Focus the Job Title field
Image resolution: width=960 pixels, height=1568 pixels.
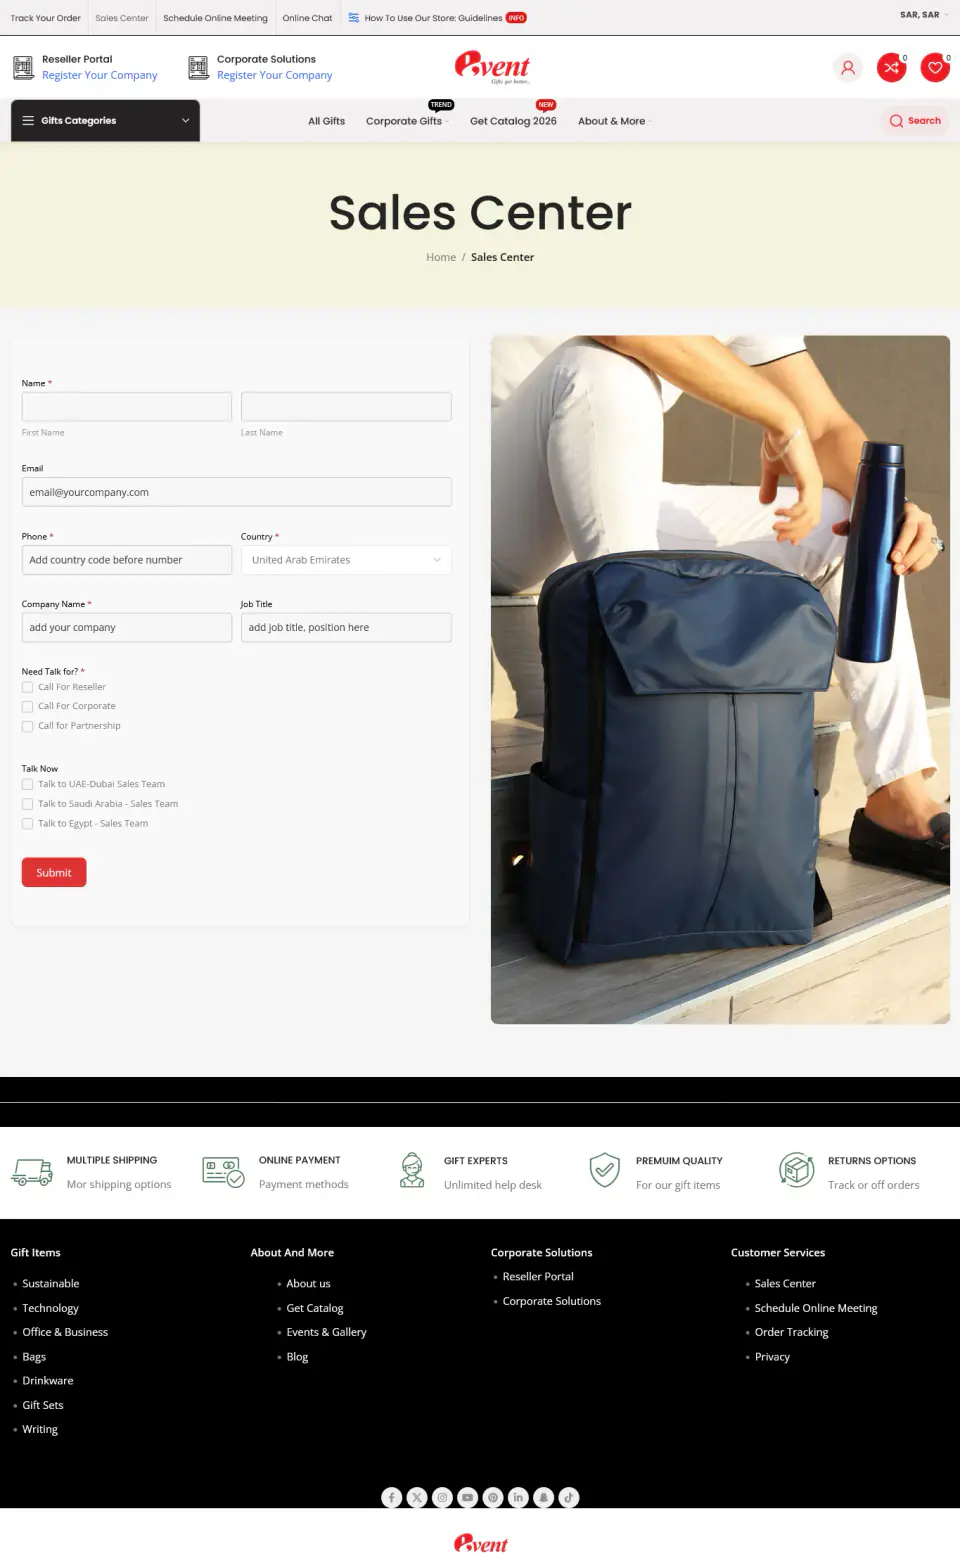[346, 627]
